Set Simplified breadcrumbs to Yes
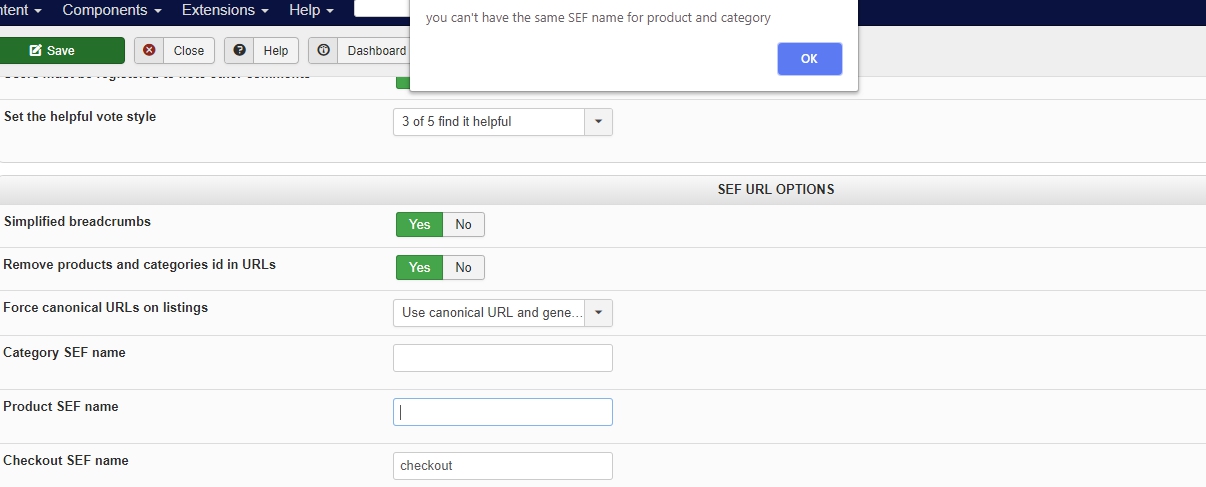Screen dimensions: 1206x487 click(x=419, y=224)
